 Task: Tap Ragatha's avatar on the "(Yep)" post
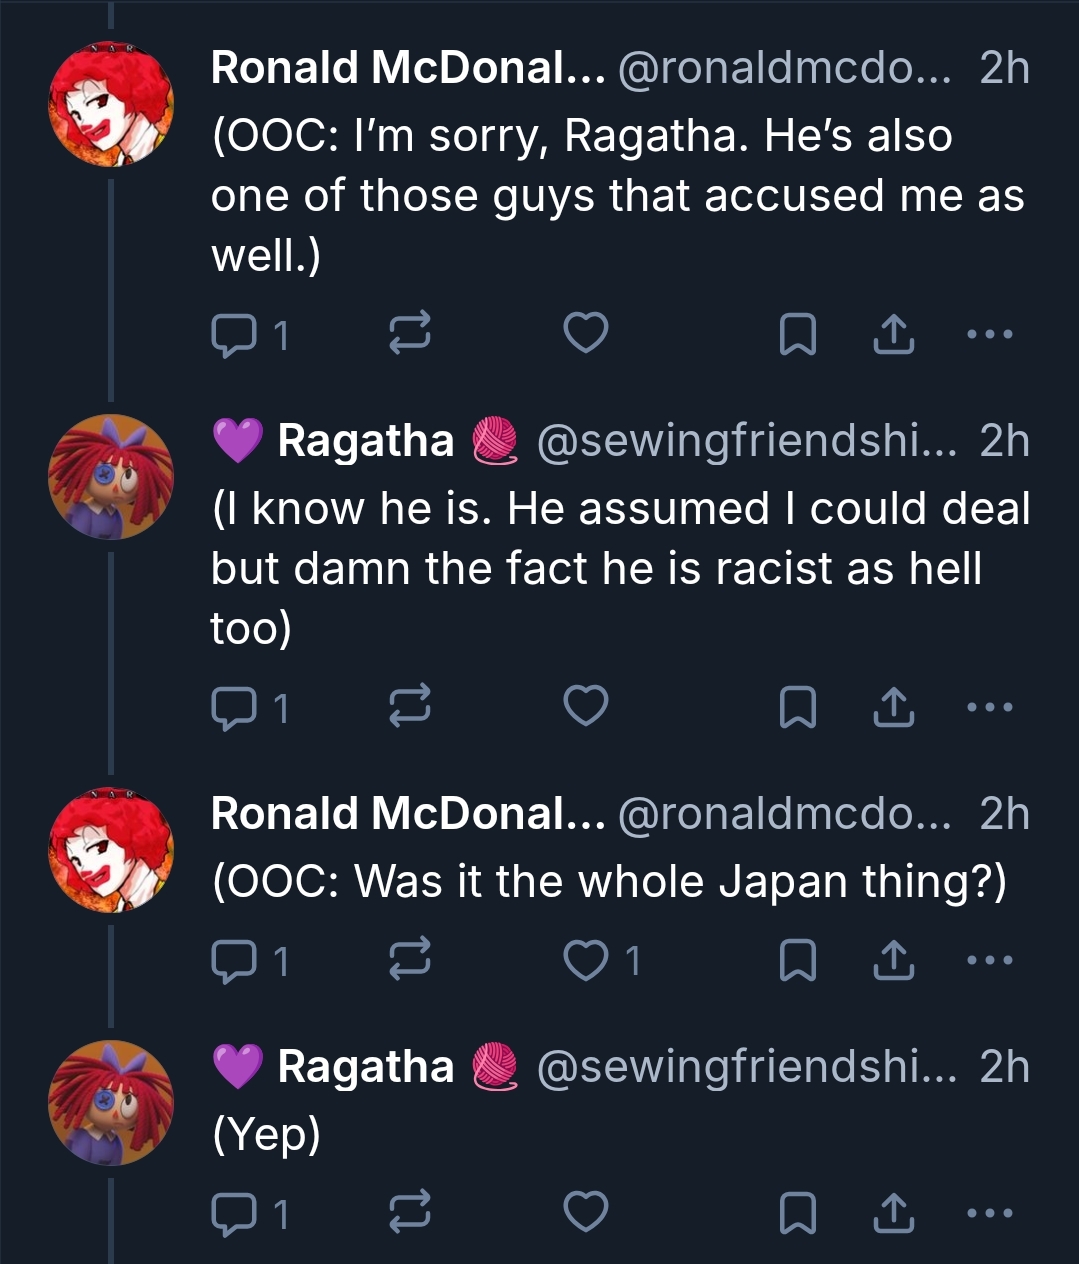pos(112,1102)
